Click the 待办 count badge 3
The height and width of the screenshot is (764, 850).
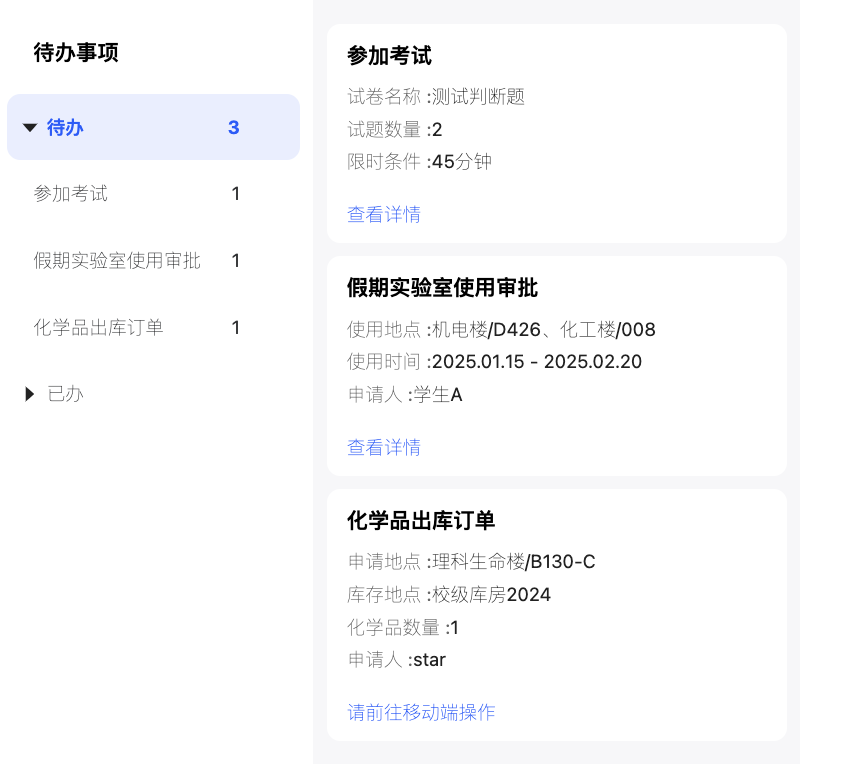(234, 128)
